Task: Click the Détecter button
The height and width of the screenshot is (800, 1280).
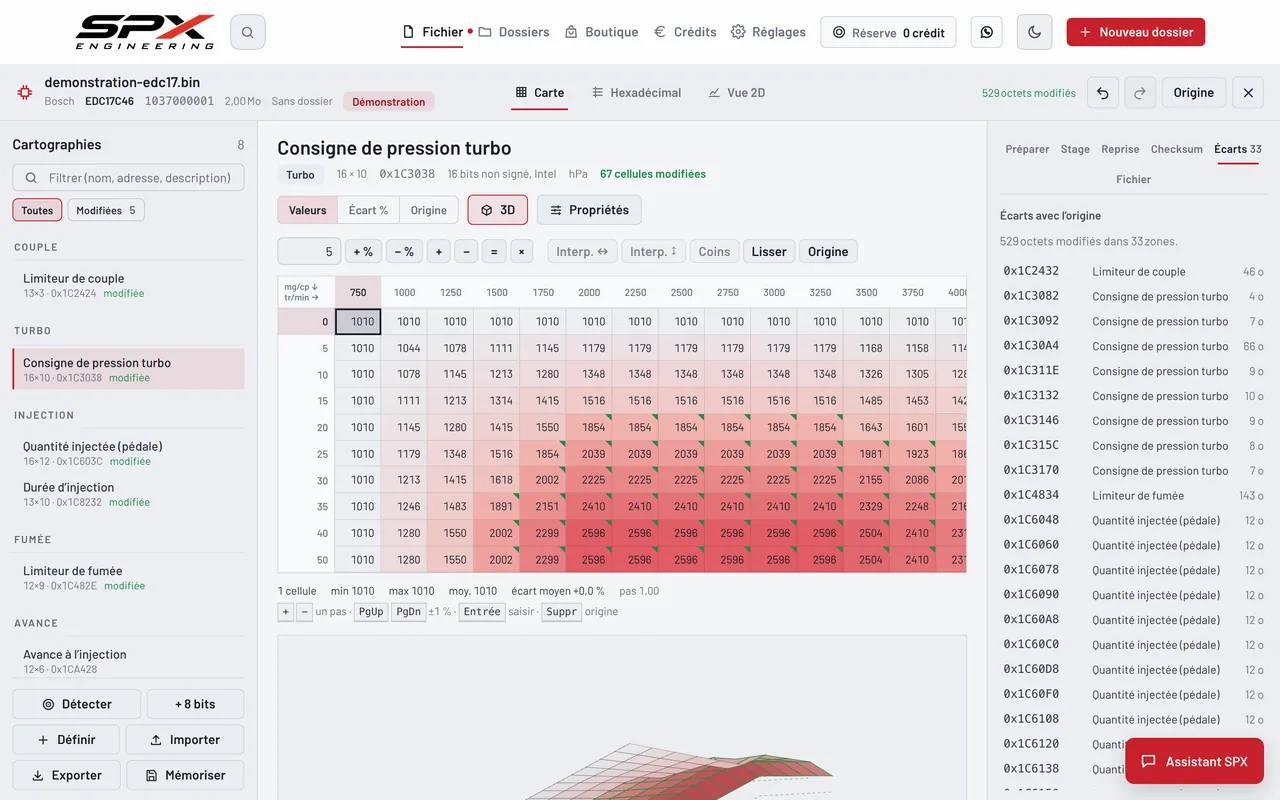Action: click(x=76, y=704)
